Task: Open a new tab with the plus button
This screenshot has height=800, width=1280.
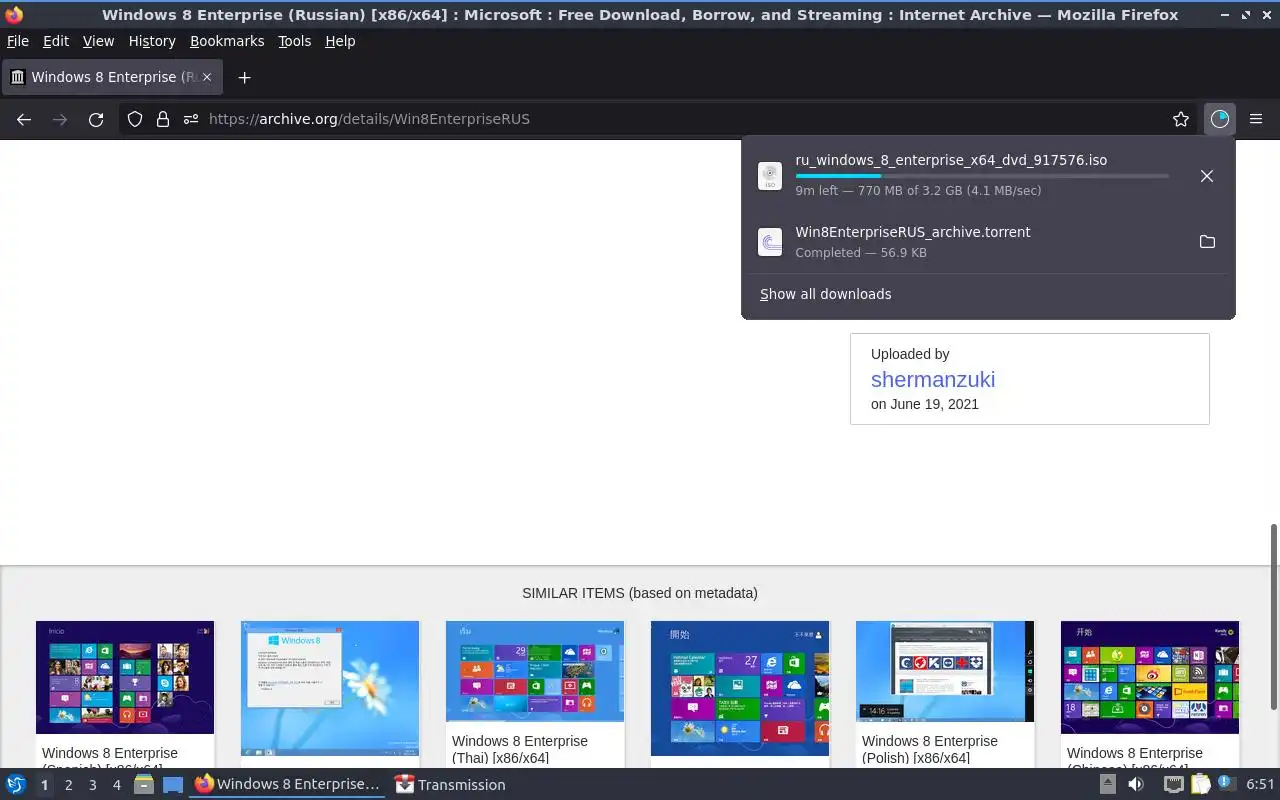Action: (244, 77)
